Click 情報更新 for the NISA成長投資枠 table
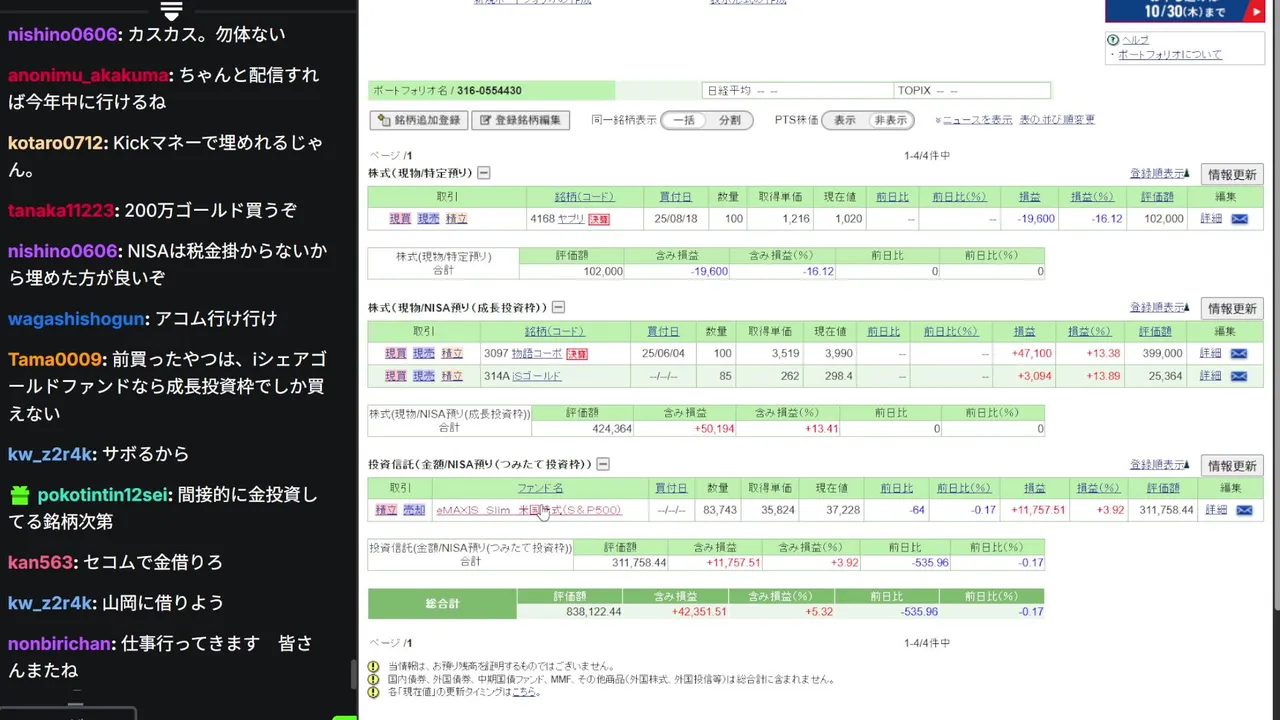 1232,309
